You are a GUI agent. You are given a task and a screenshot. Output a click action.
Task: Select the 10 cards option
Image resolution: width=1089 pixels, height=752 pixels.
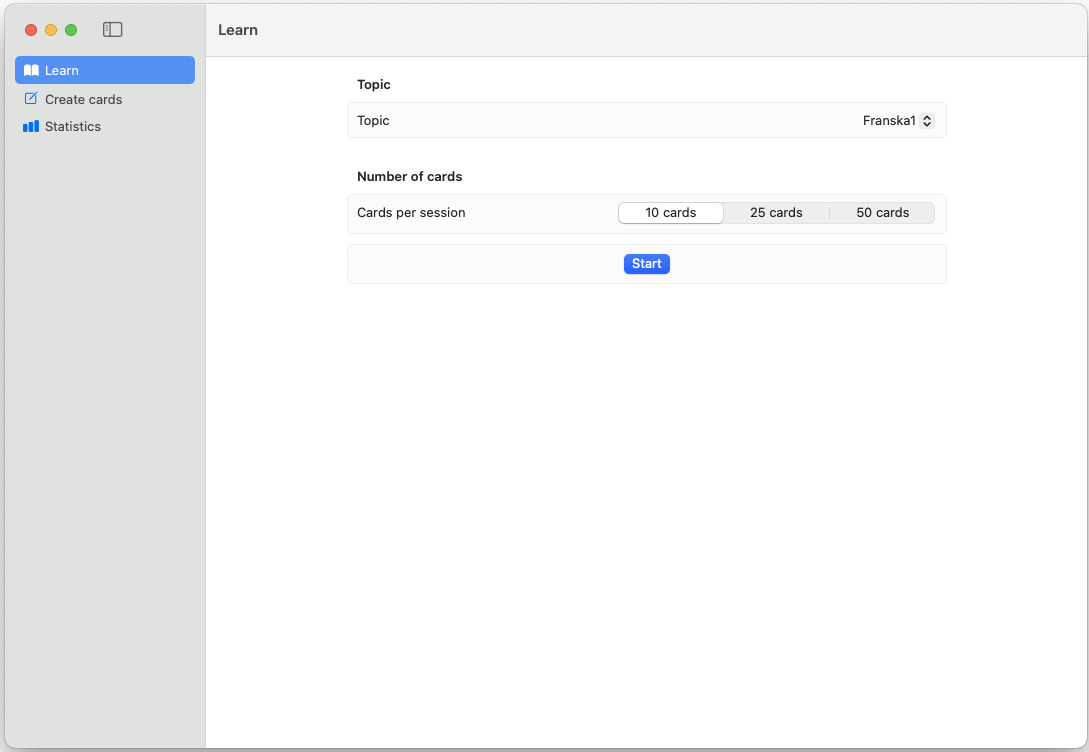[x=670, y=213]
